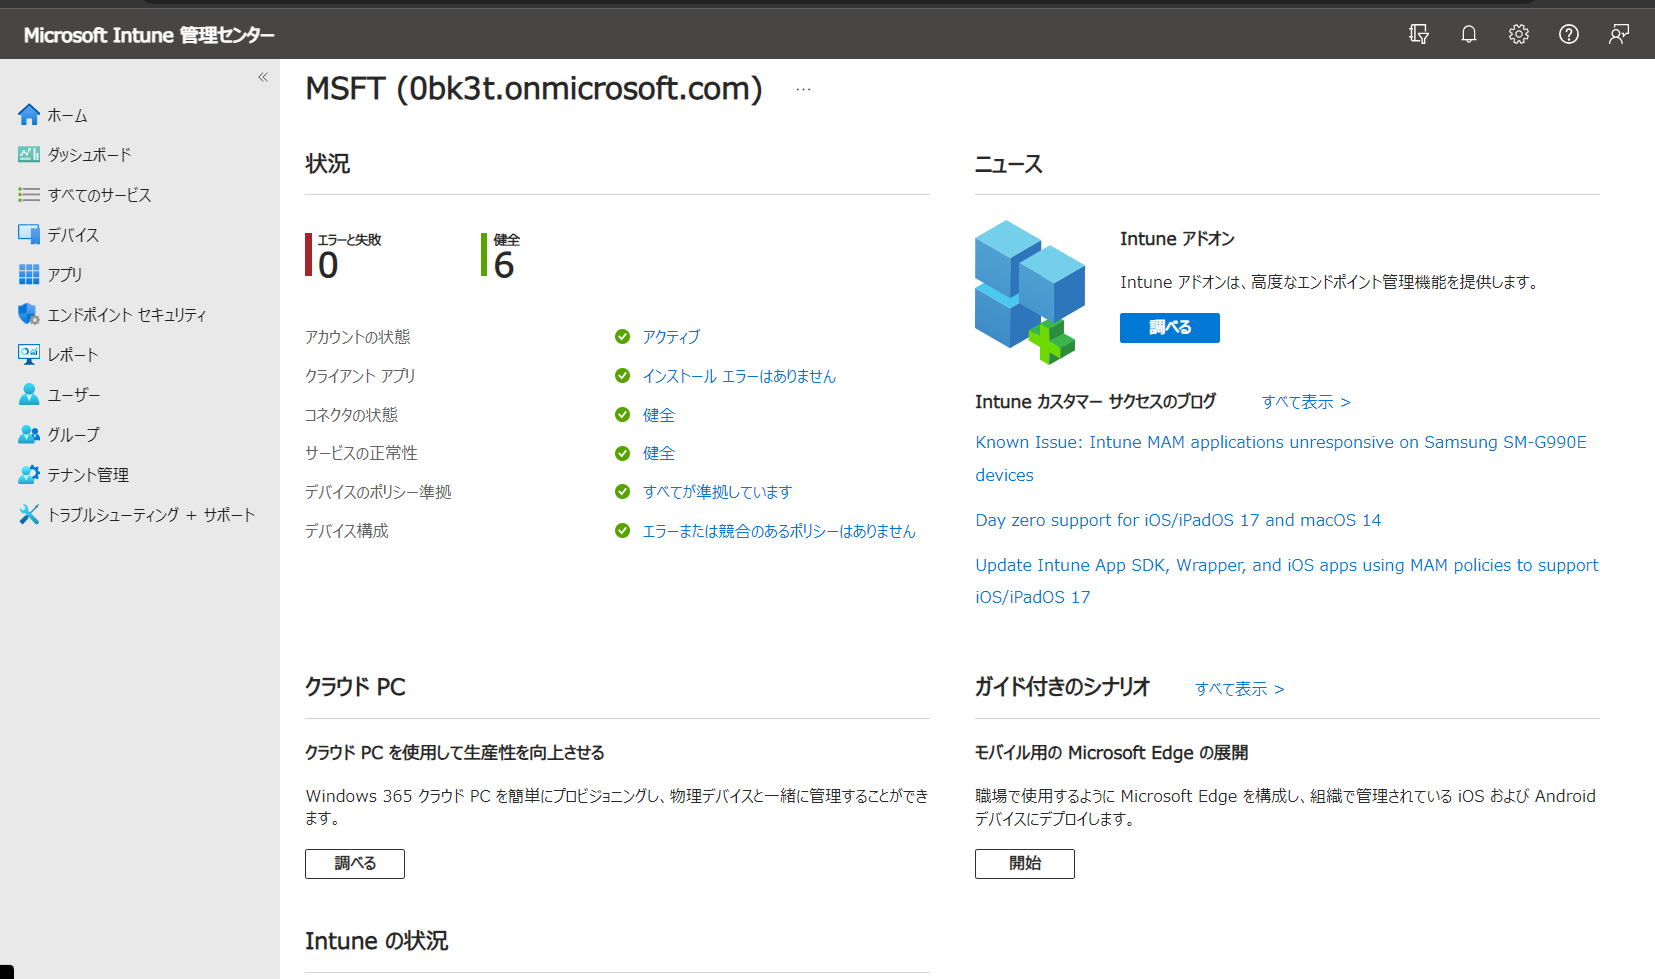Click the Microsoft Intune 管理センター title
The image size is (1655, 979).
pyautogui.click(x=149, y=35)
